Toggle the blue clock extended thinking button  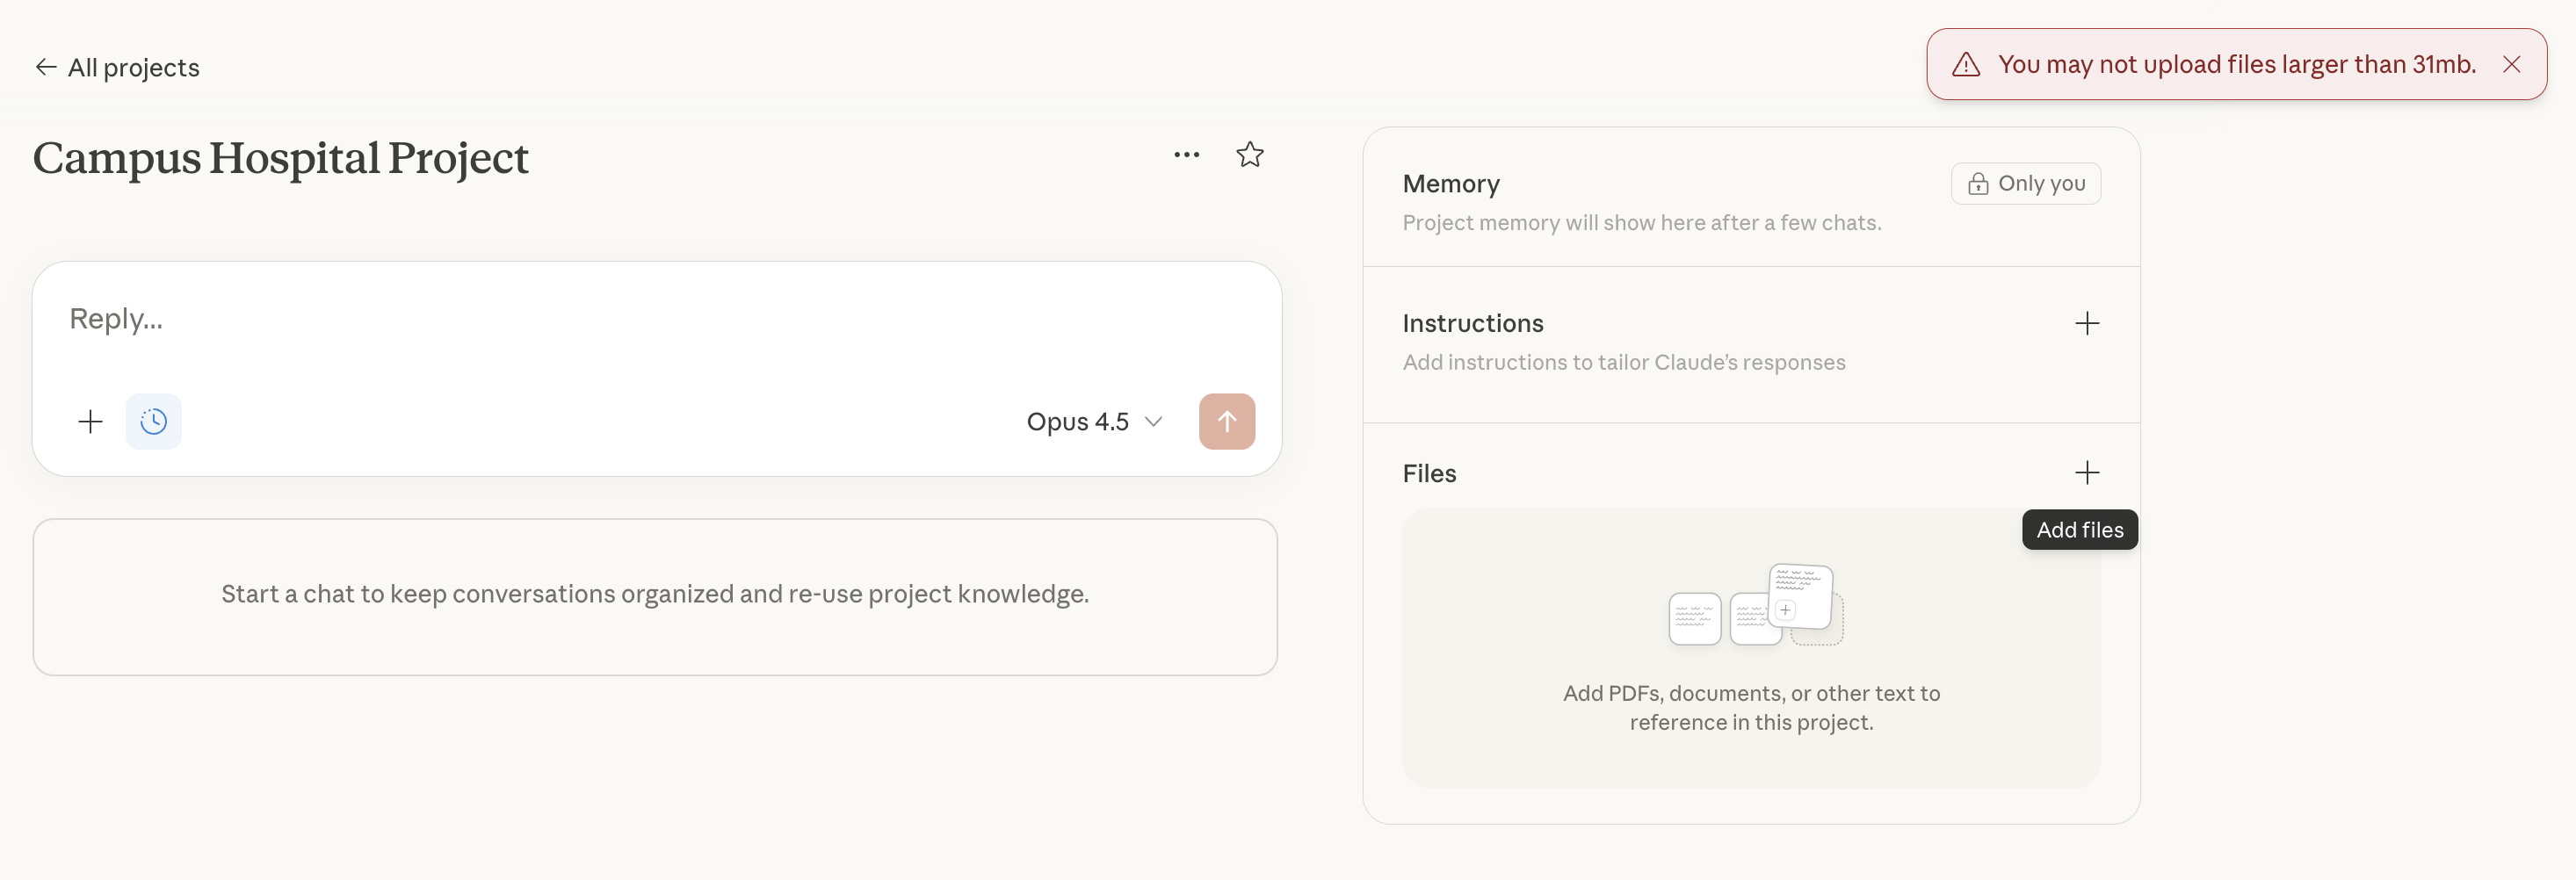click(154, 422)
